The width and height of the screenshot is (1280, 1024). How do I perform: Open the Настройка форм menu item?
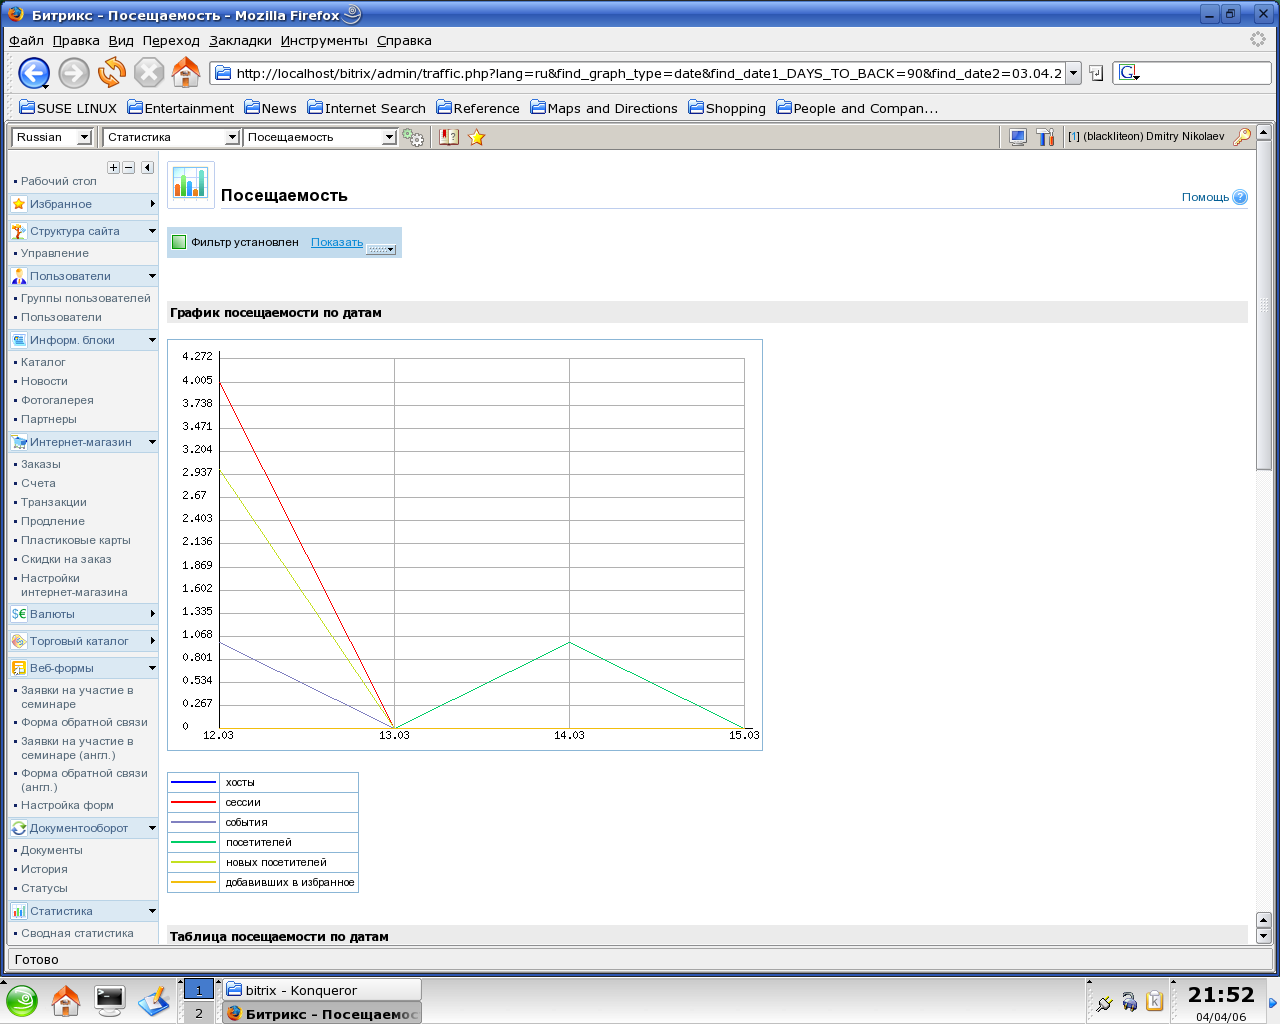[x=68, y=805]
